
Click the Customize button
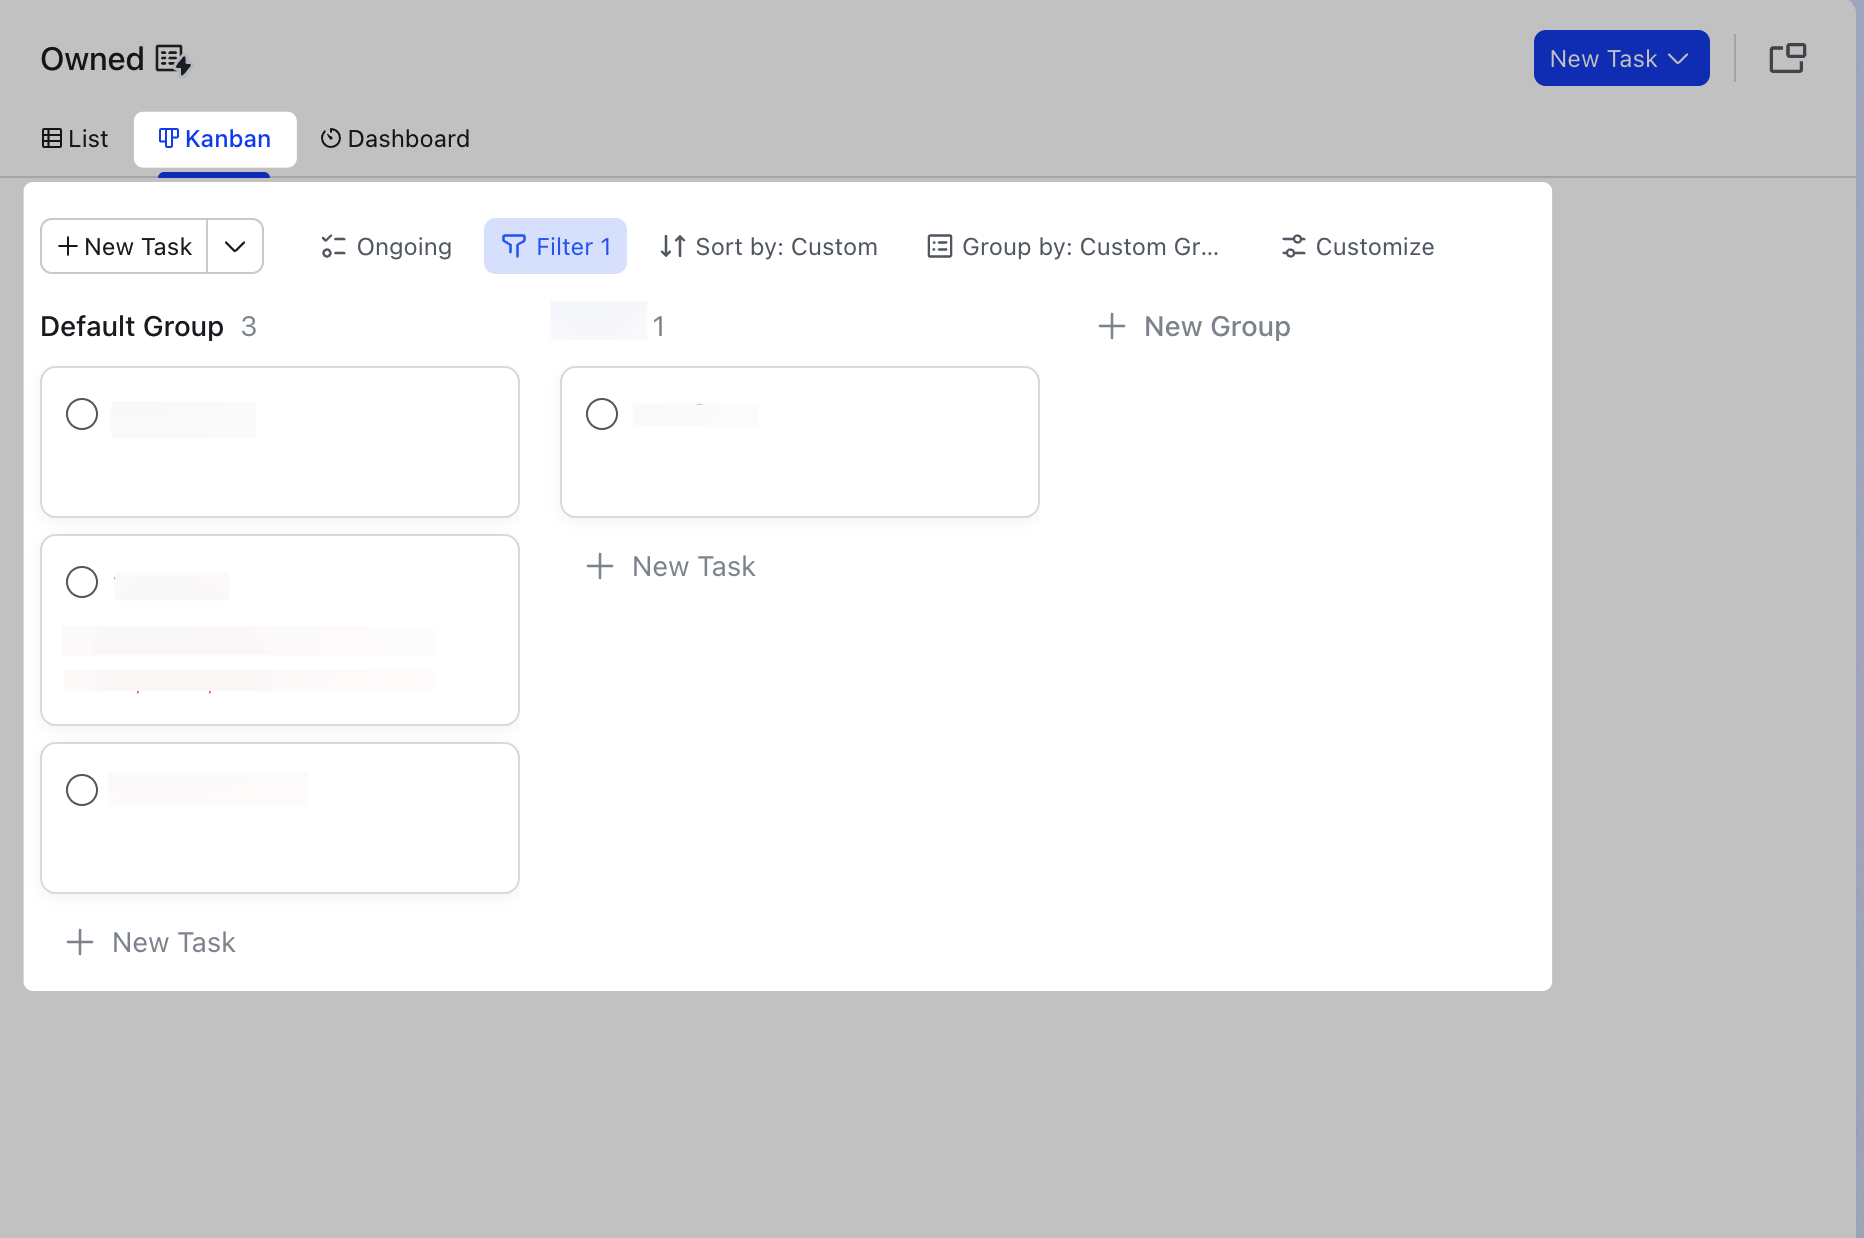coord(1358,246)
